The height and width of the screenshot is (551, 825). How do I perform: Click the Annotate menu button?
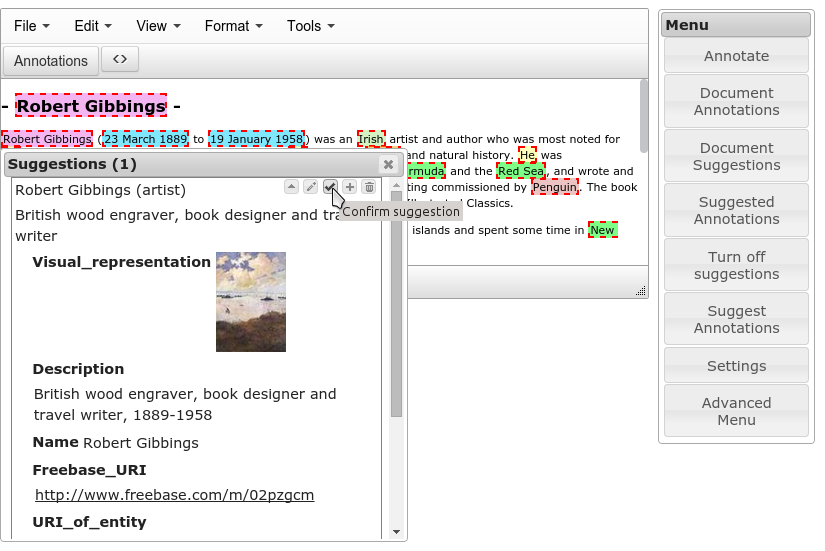click(x=736, y=56)
